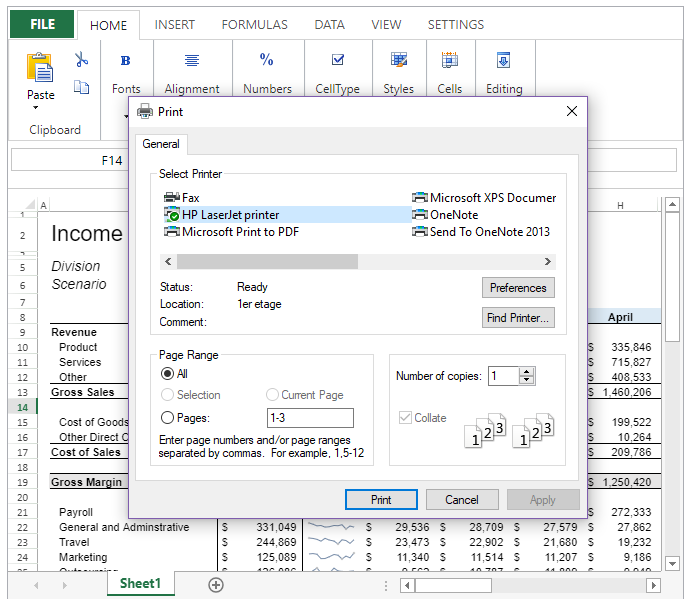Click the Preferences button
The height and width of the screenshot is (606, 691).
(518, 288)
